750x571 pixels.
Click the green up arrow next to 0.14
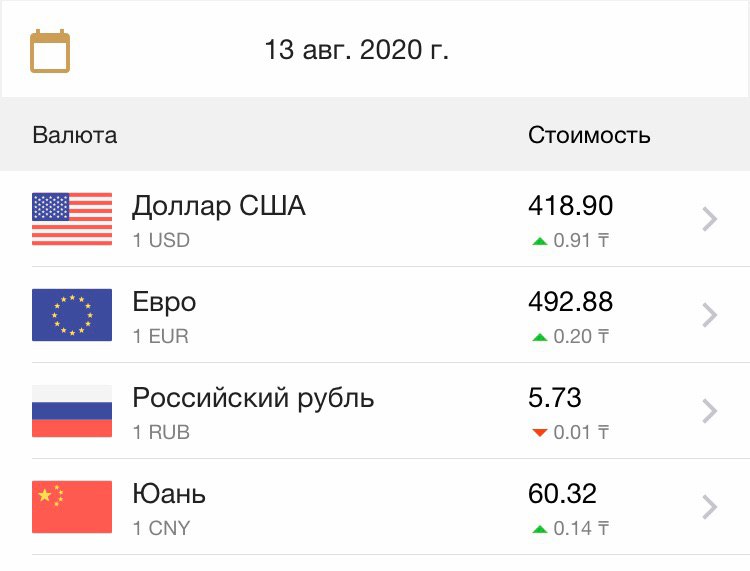pyautogui.click(x=540, y=529)
